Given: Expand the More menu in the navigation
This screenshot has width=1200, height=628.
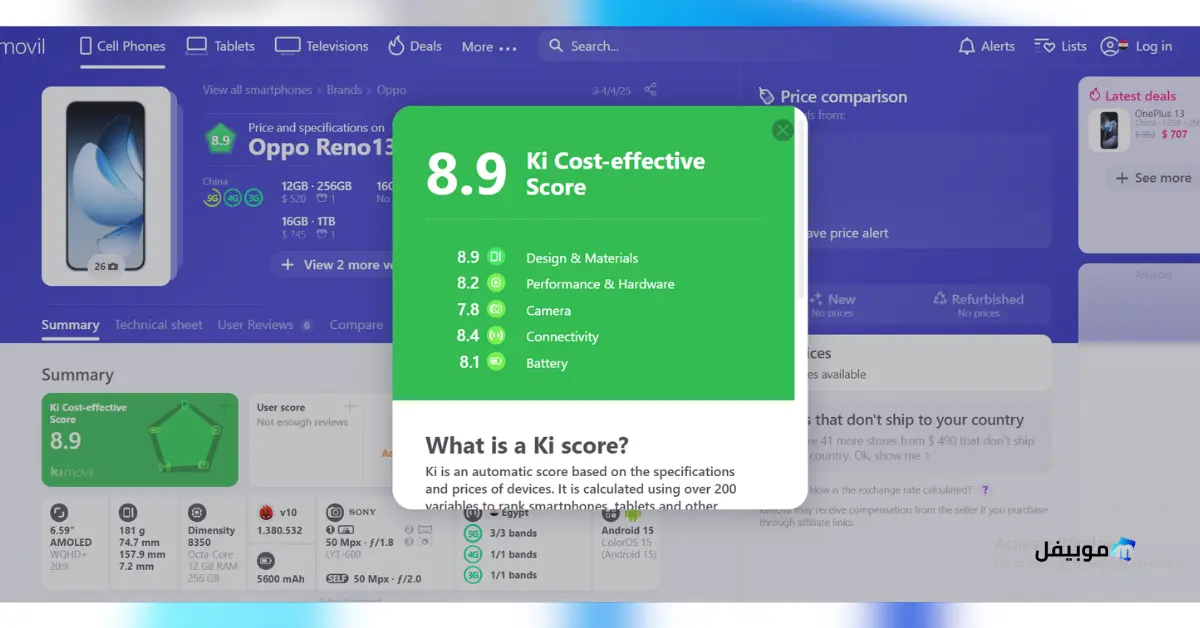Looking at the screenshot, I should point(489,47).
